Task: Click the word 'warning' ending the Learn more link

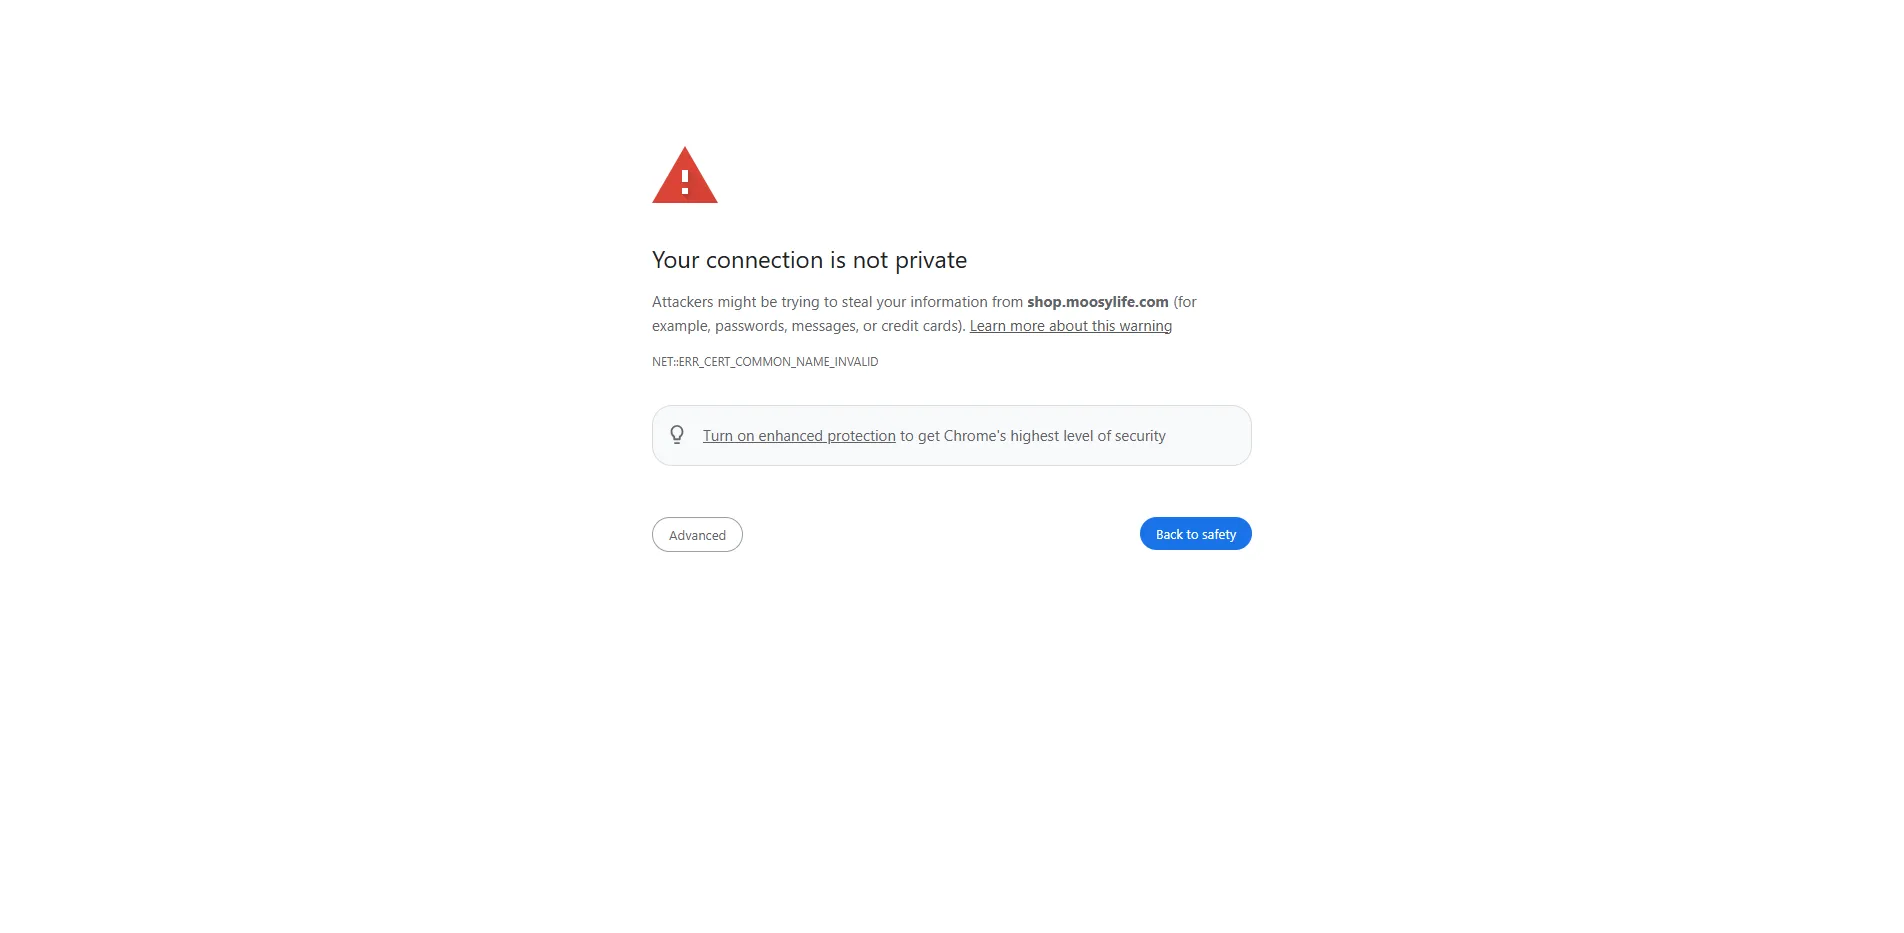Action: (1145, 326)
